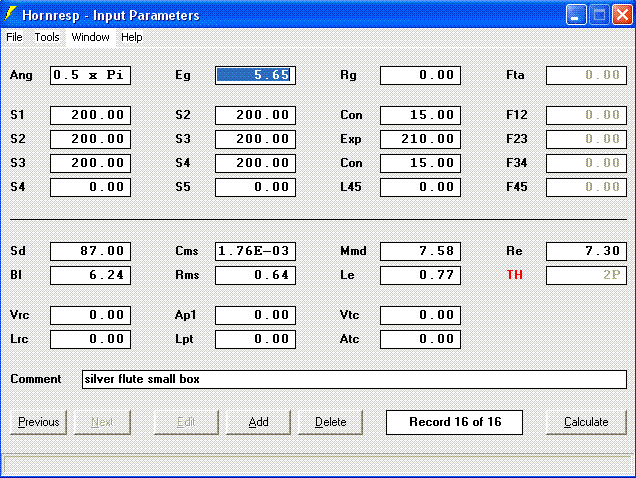Select the Bl field with 6.24
Image resolution: width=636 pixels, height=478 pixels.
point(90,275)
